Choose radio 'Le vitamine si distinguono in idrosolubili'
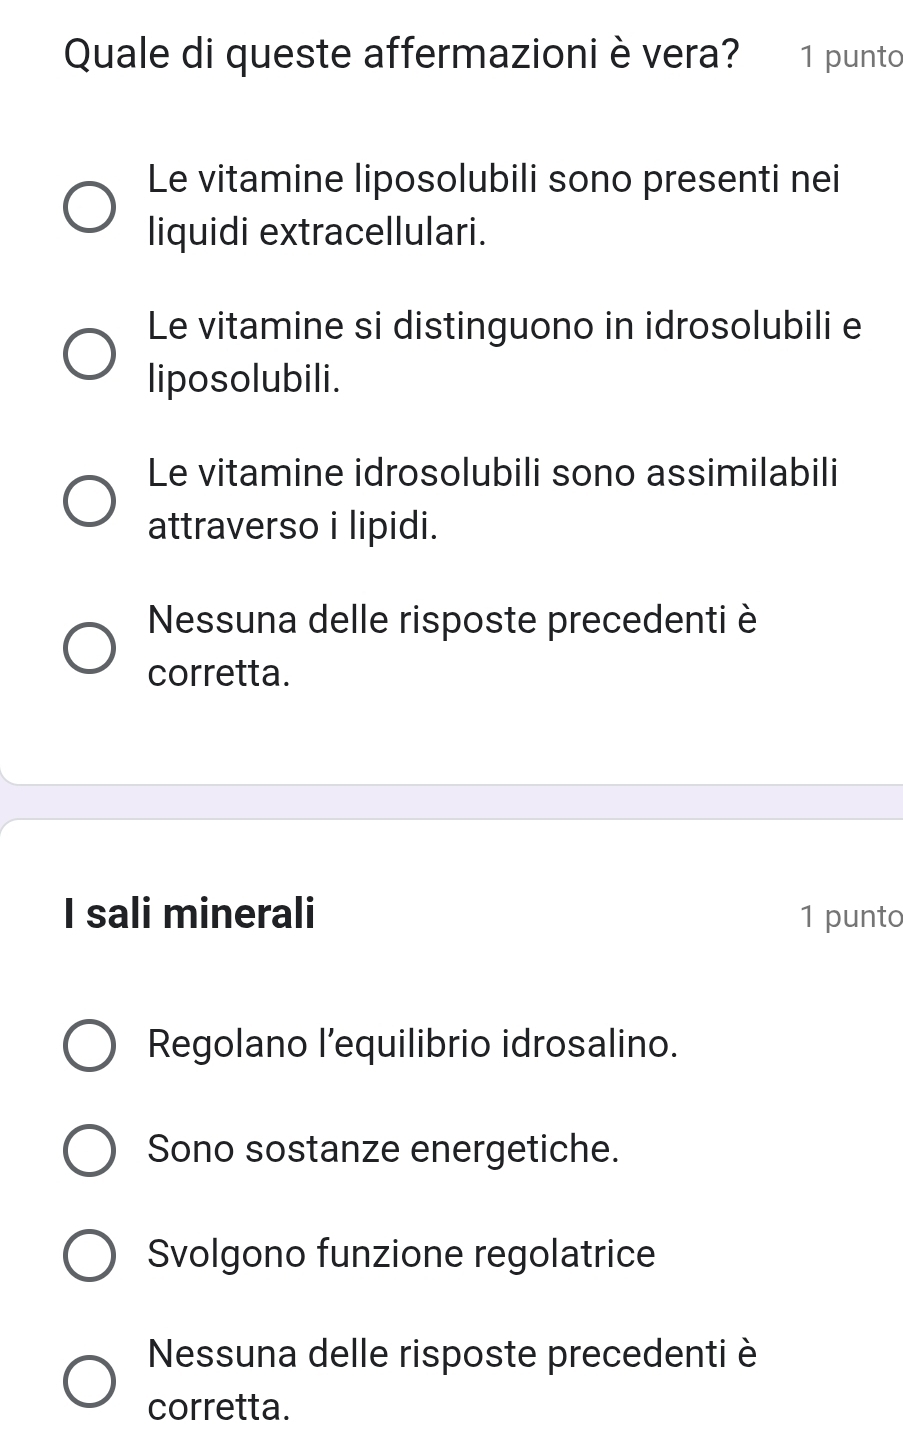The image size is (903, 1456). click(x=89, y=353)
